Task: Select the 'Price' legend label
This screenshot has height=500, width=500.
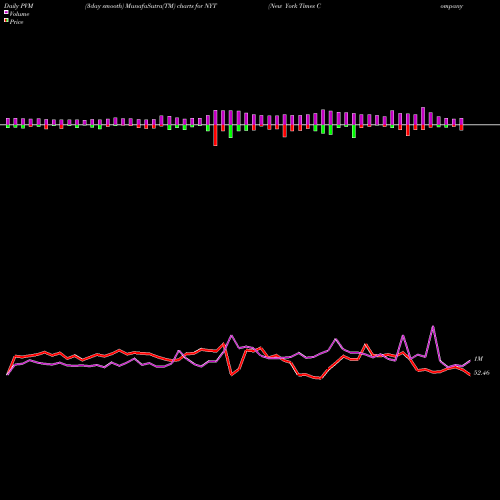Action: [16, 22]
